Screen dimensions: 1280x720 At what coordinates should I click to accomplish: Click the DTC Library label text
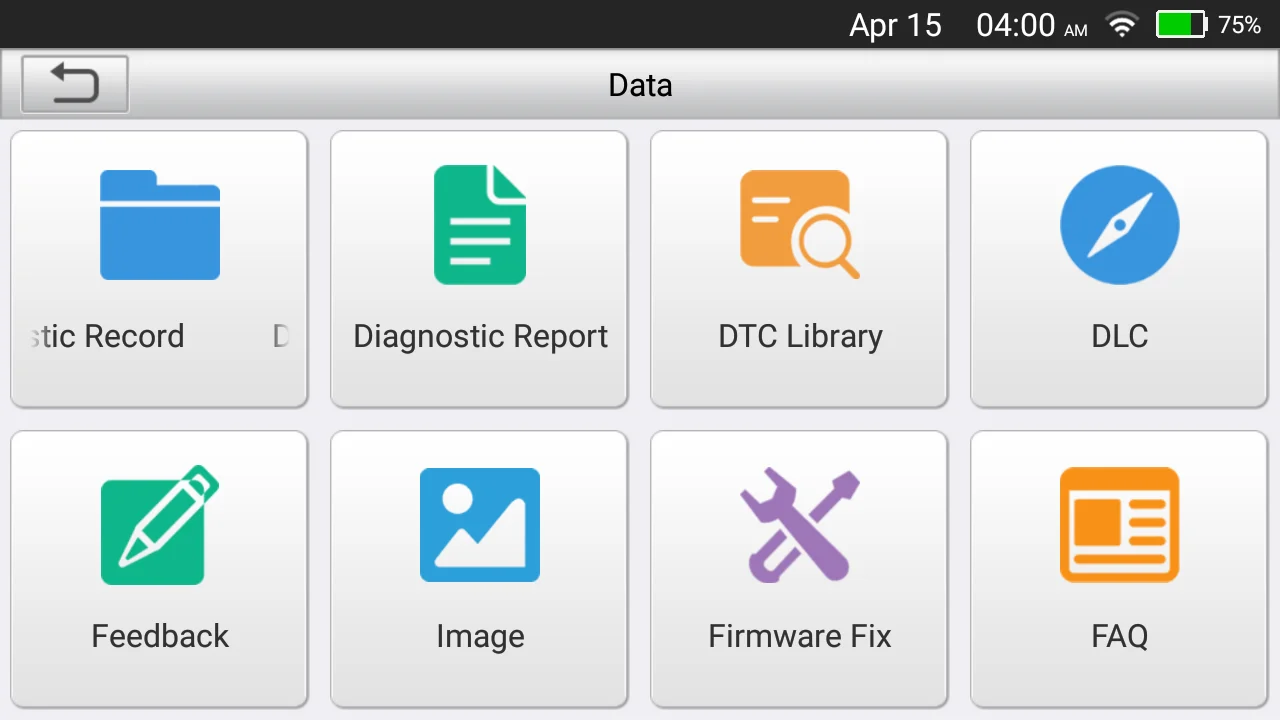tap(800, 337)
